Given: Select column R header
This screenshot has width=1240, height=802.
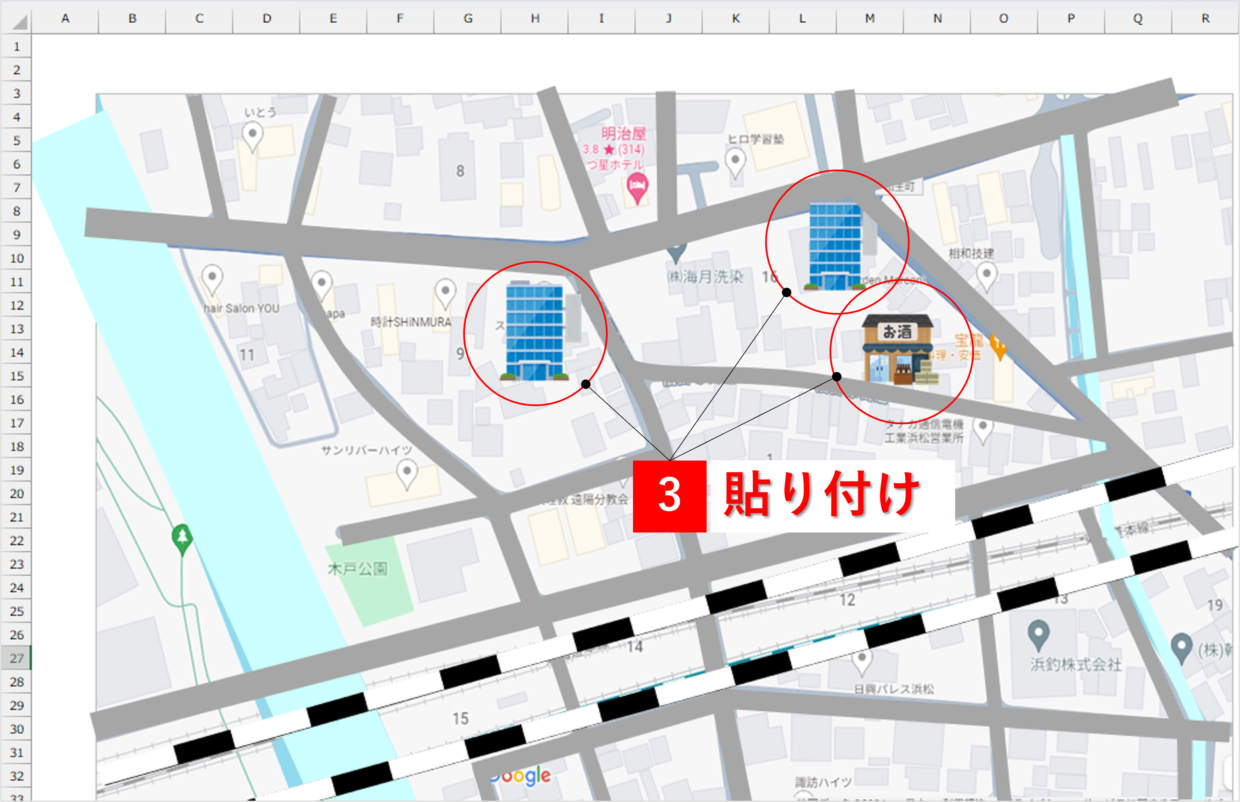Looking at the screenshot, I should pos(1206,18).
